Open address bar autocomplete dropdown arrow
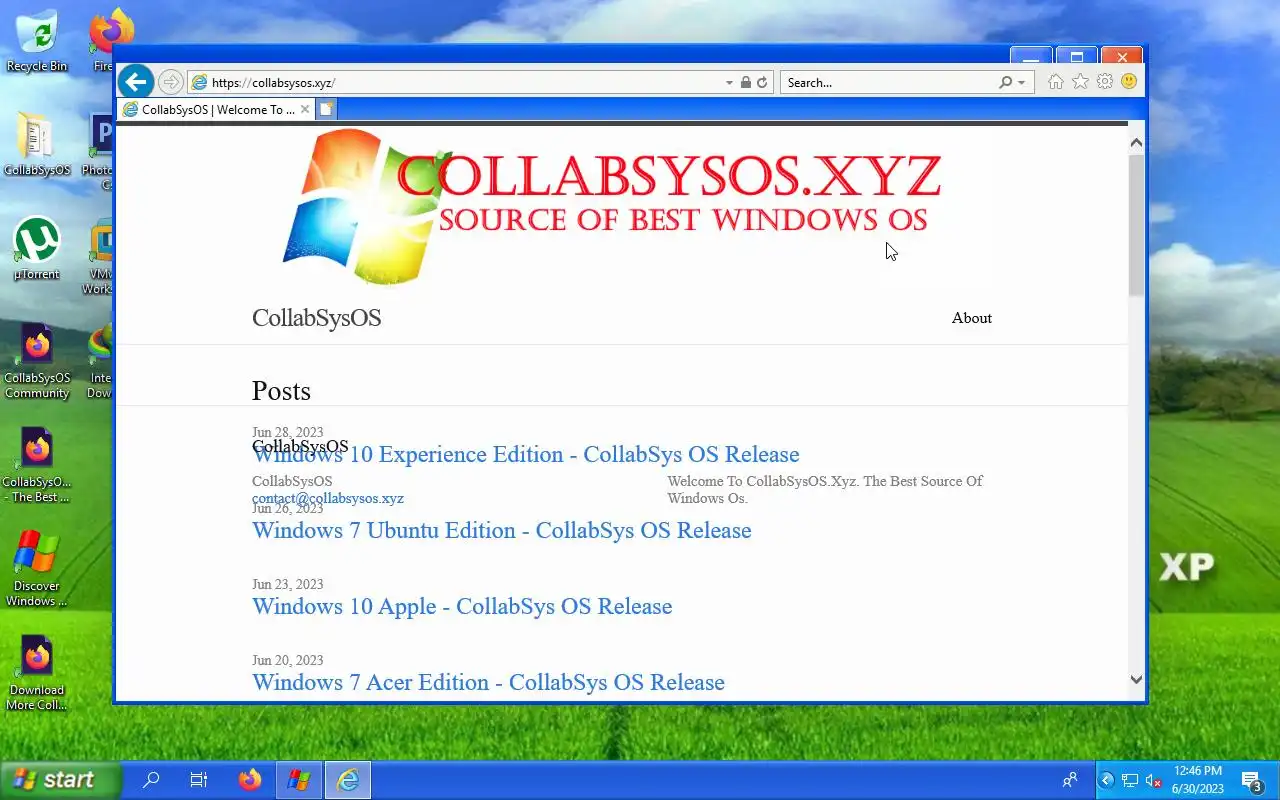Viewport: 1280px width, 800px height. (x=729, y=83)
